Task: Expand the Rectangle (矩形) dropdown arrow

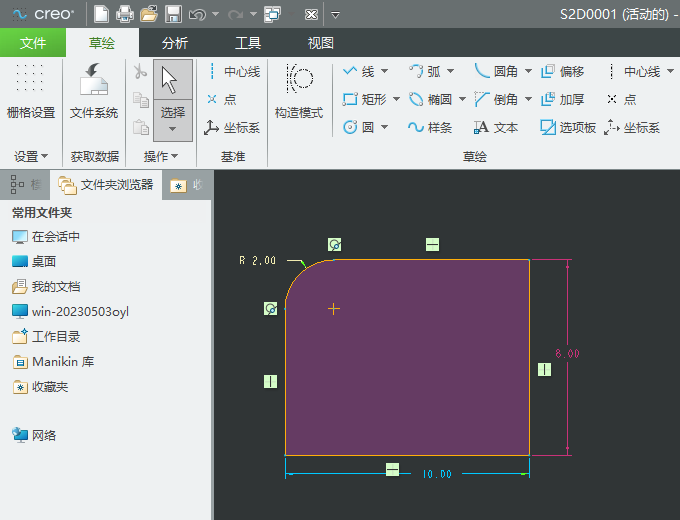Action: [396, 99]
